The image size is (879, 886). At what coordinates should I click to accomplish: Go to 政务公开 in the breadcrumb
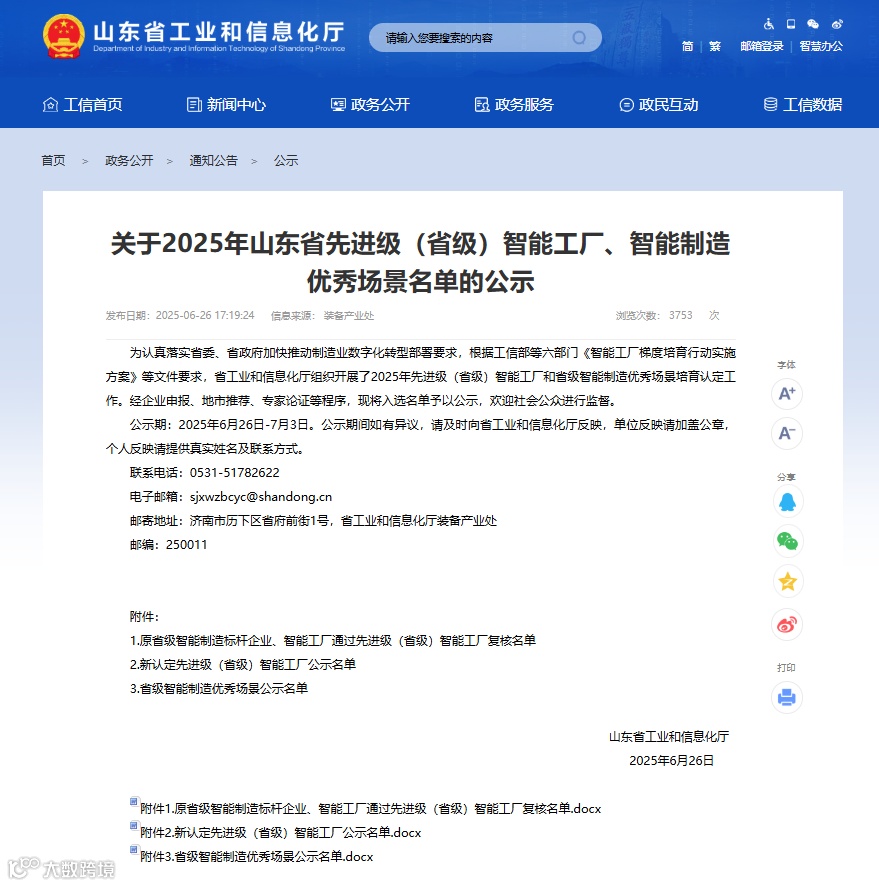pyautogui.click(x=129, y=160)
